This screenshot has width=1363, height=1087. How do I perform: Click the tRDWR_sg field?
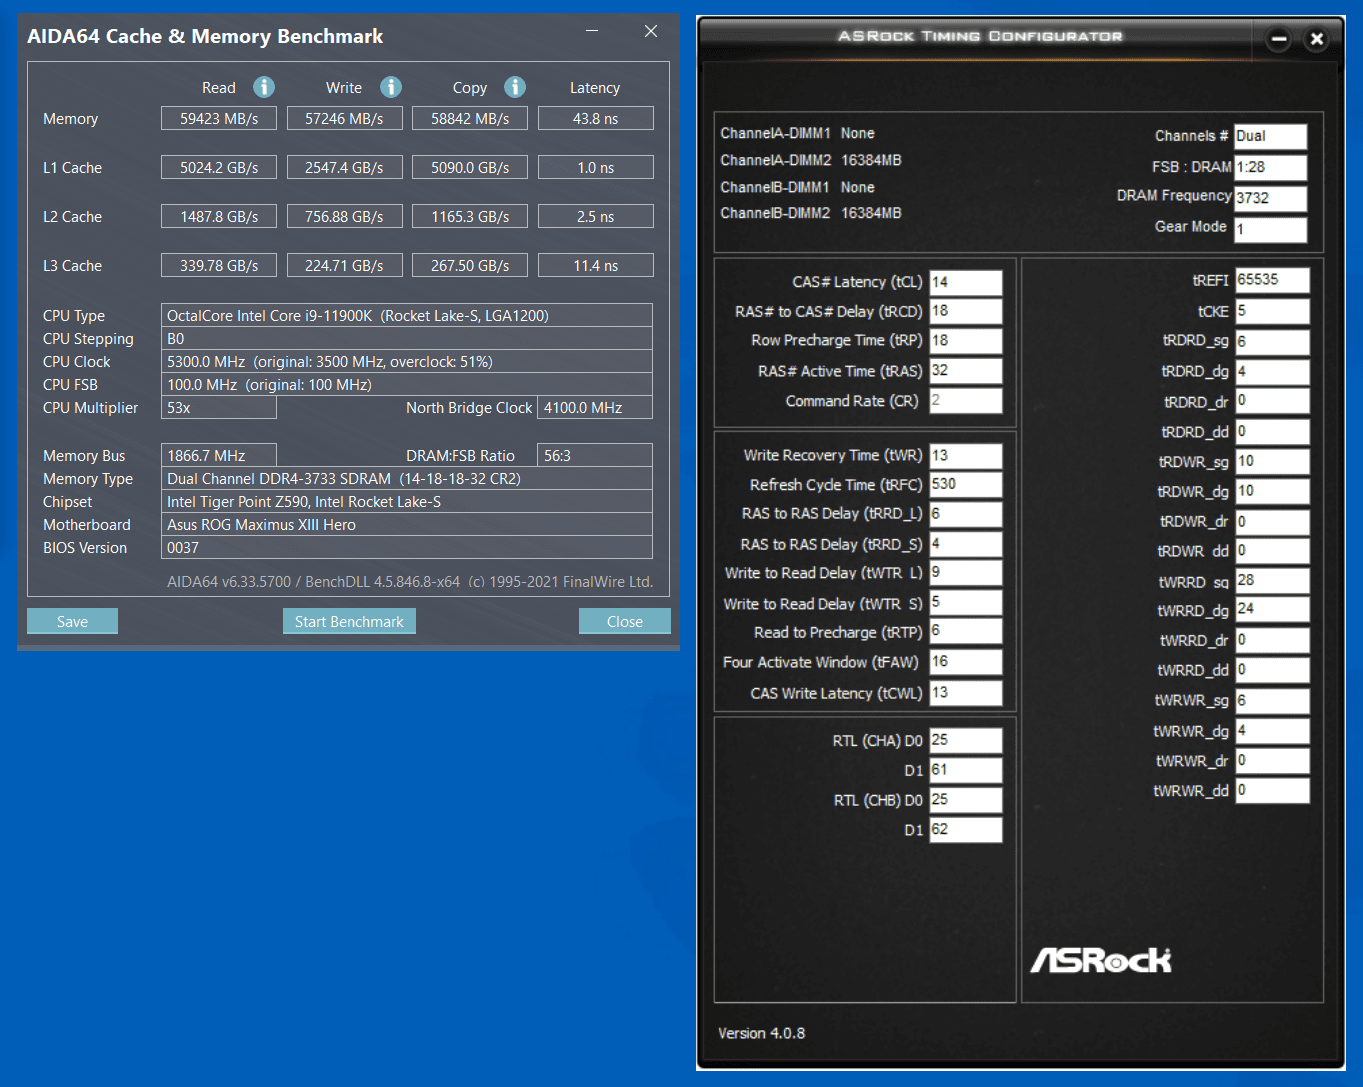click(x=1272, y=461)
